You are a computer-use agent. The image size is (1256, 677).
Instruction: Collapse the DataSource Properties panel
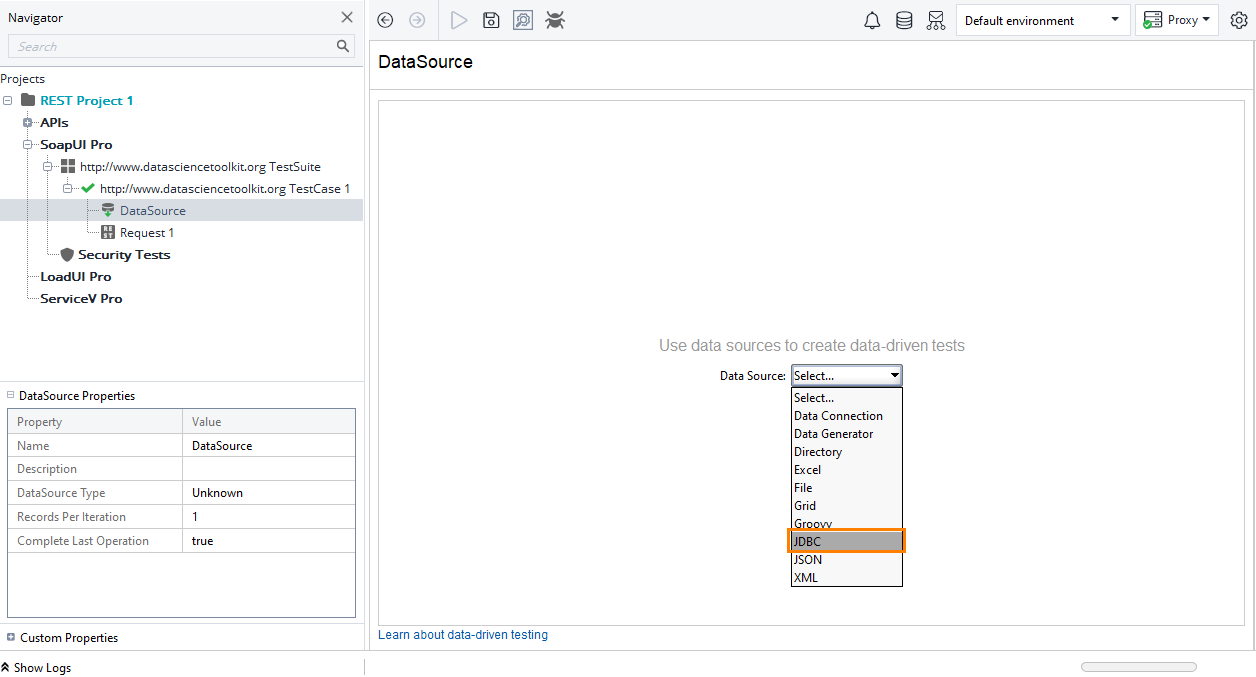pyautogui.click(x=11, y=395)
